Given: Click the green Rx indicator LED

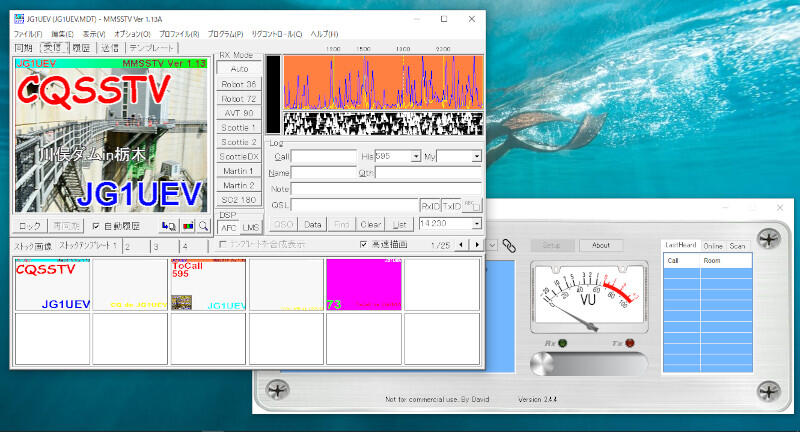Looking at the screenshot, I should pos(563,343).
